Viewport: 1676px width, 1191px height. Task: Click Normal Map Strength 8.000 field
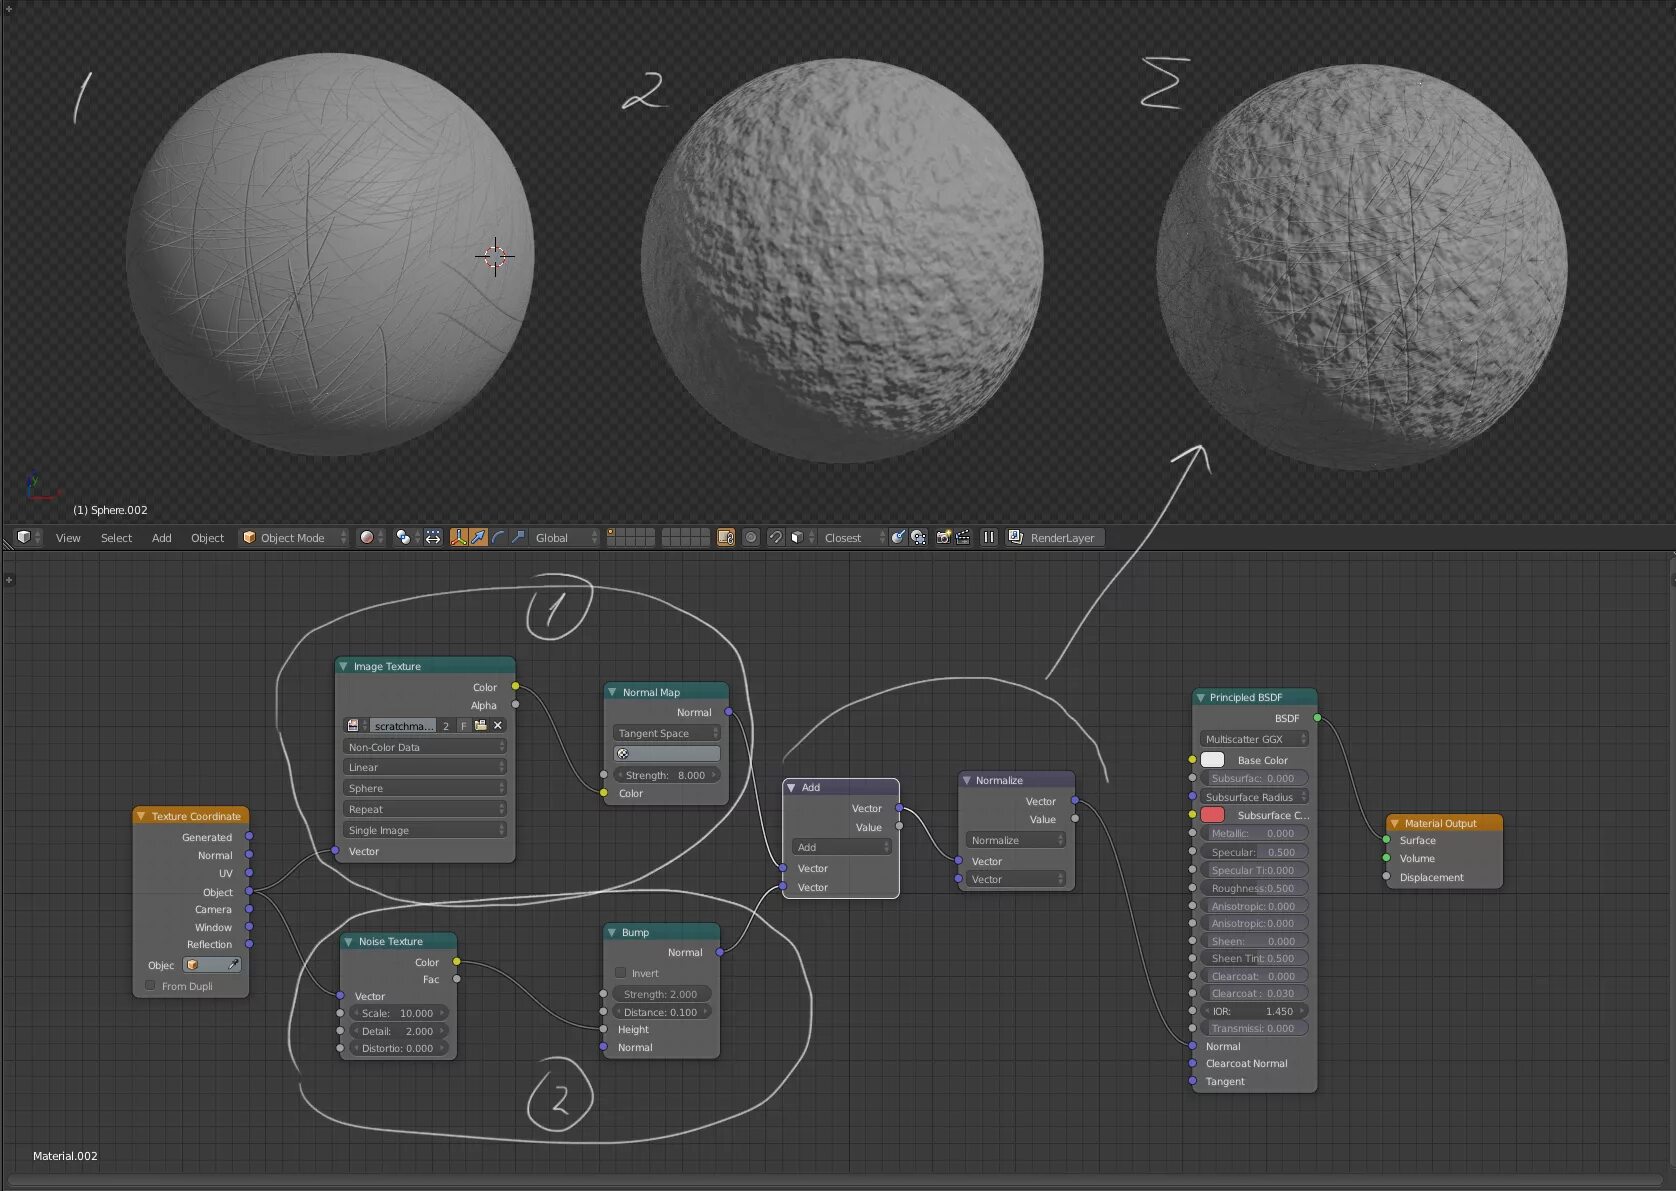pos(666,775)
